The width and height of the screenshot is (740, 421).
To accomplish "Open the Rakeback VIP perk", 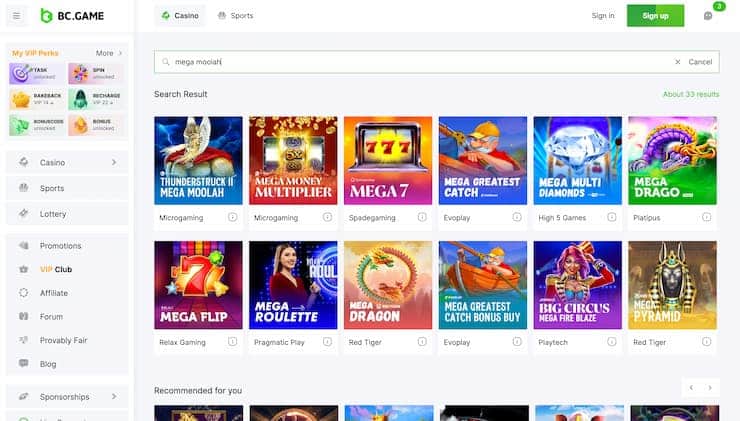I will point(37,99).
